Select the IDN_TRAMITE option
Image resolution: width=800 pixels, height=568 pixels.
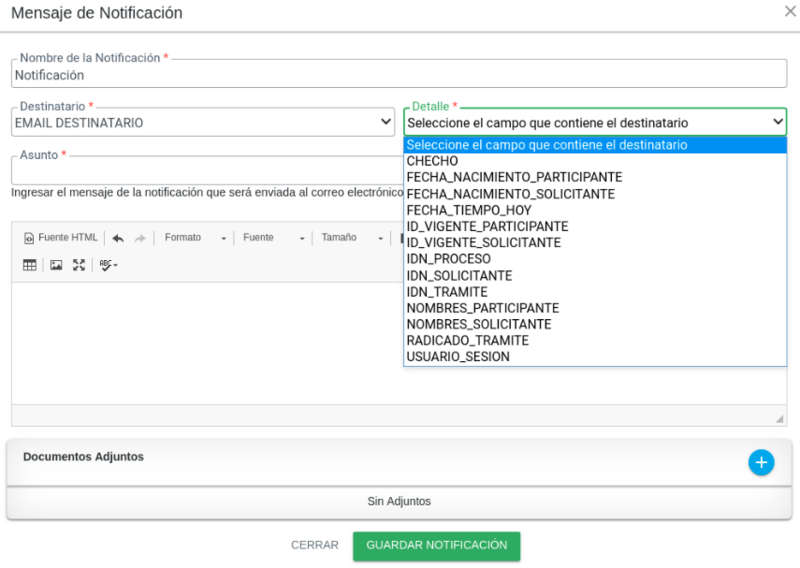tap(447, 292)
